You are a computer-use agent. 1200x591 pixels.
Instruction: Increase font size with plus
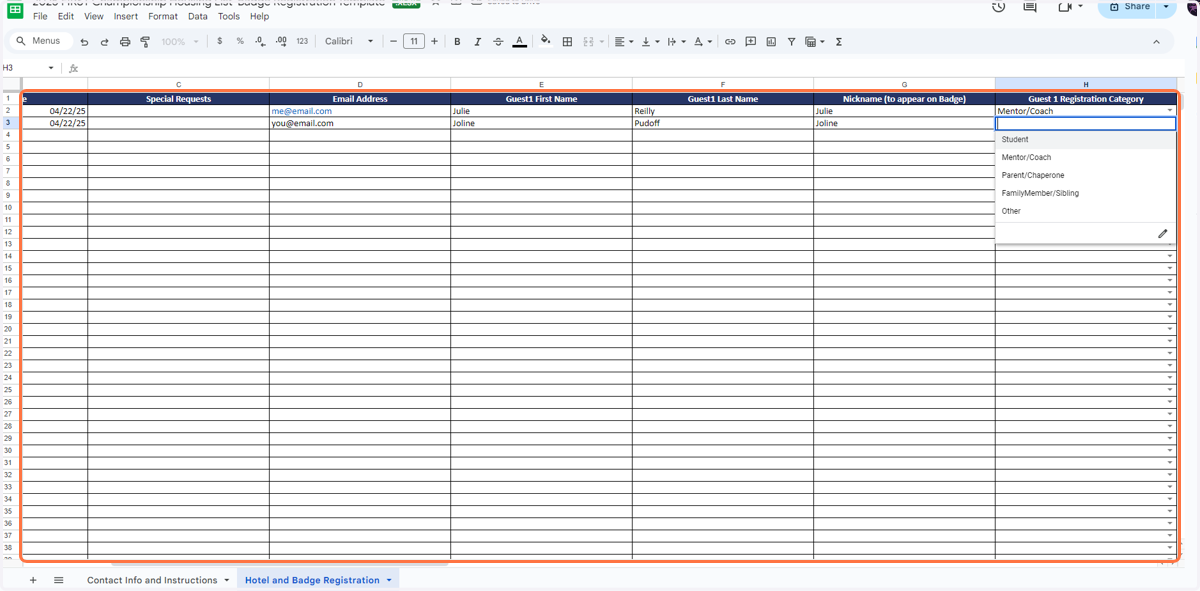pos(434,42)
